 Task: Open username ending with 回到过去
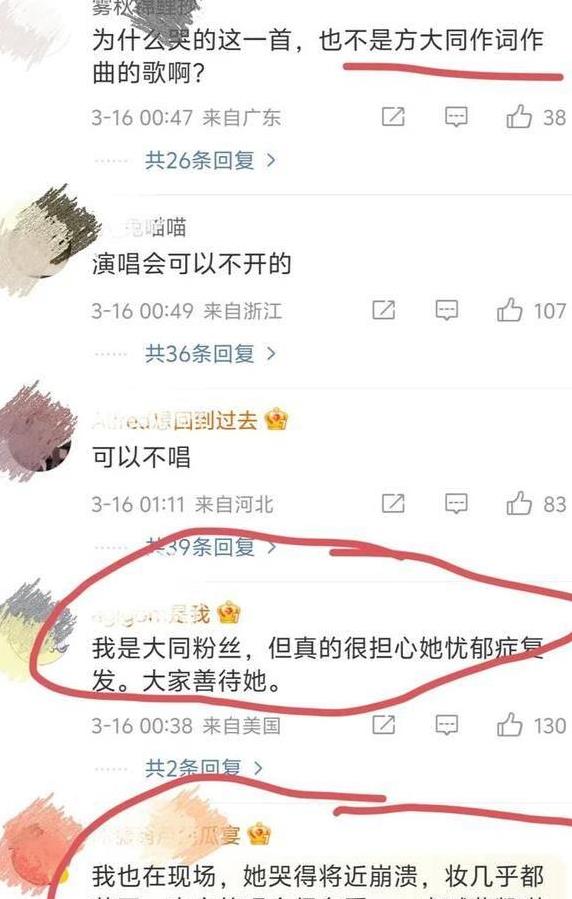190,421
